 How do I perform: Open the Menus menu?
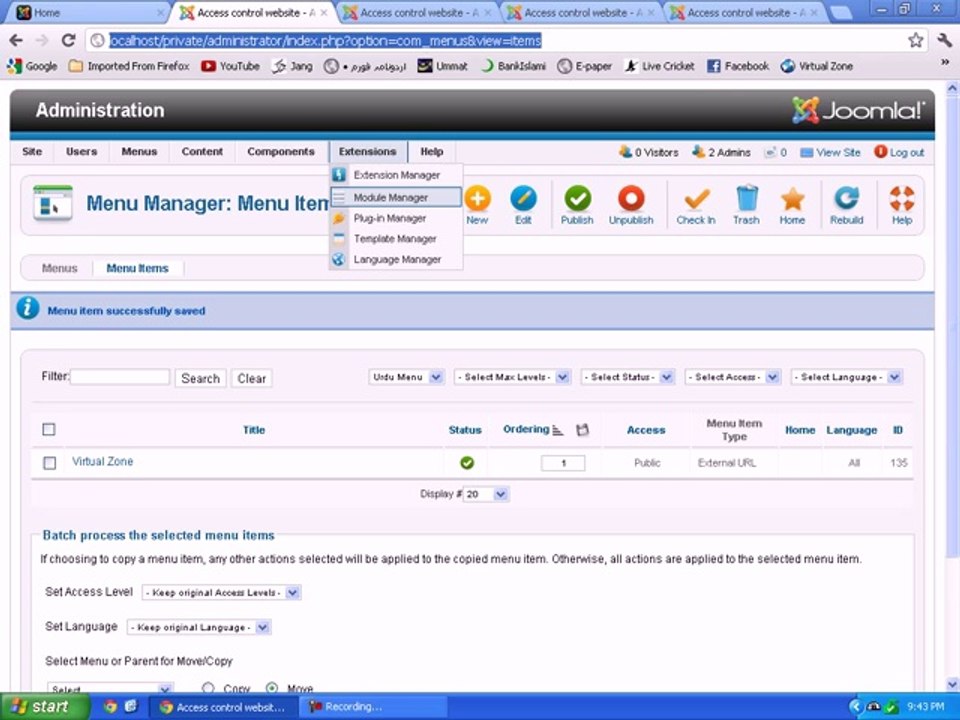point(139,152)
